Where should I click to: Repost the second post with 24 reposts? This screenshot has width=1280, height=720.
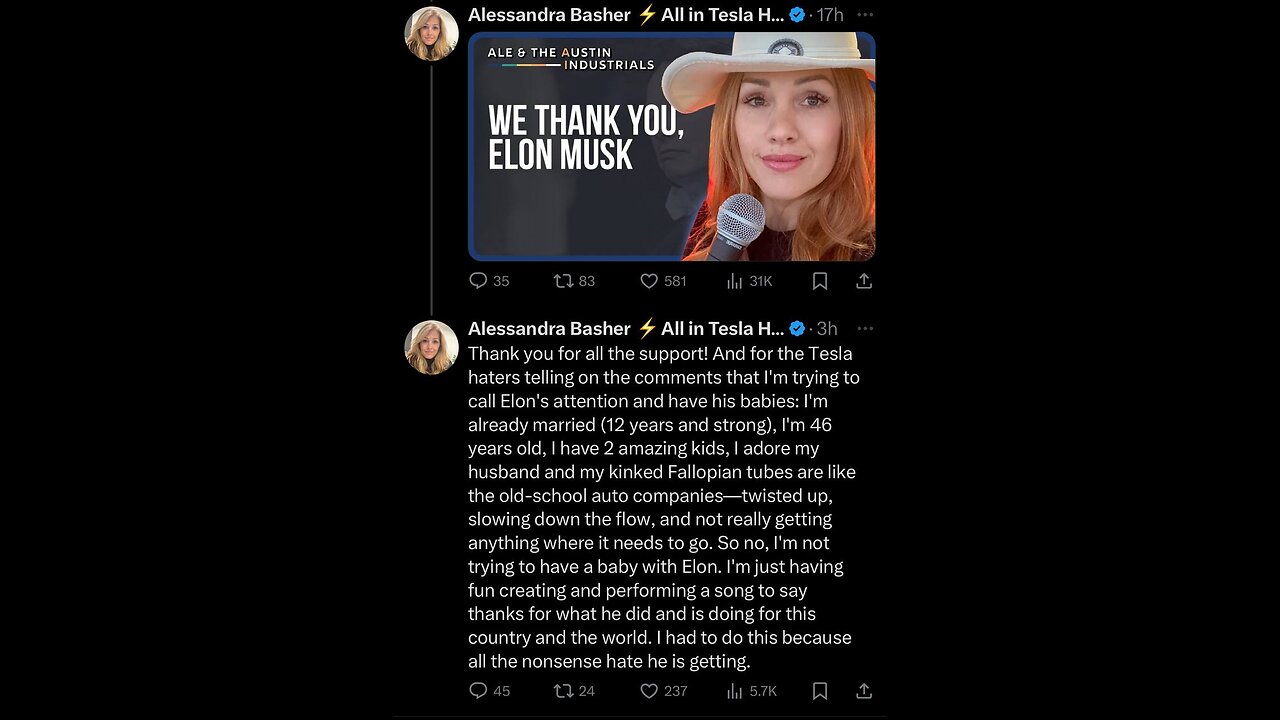pyautogui.click(x=564, y=690)
